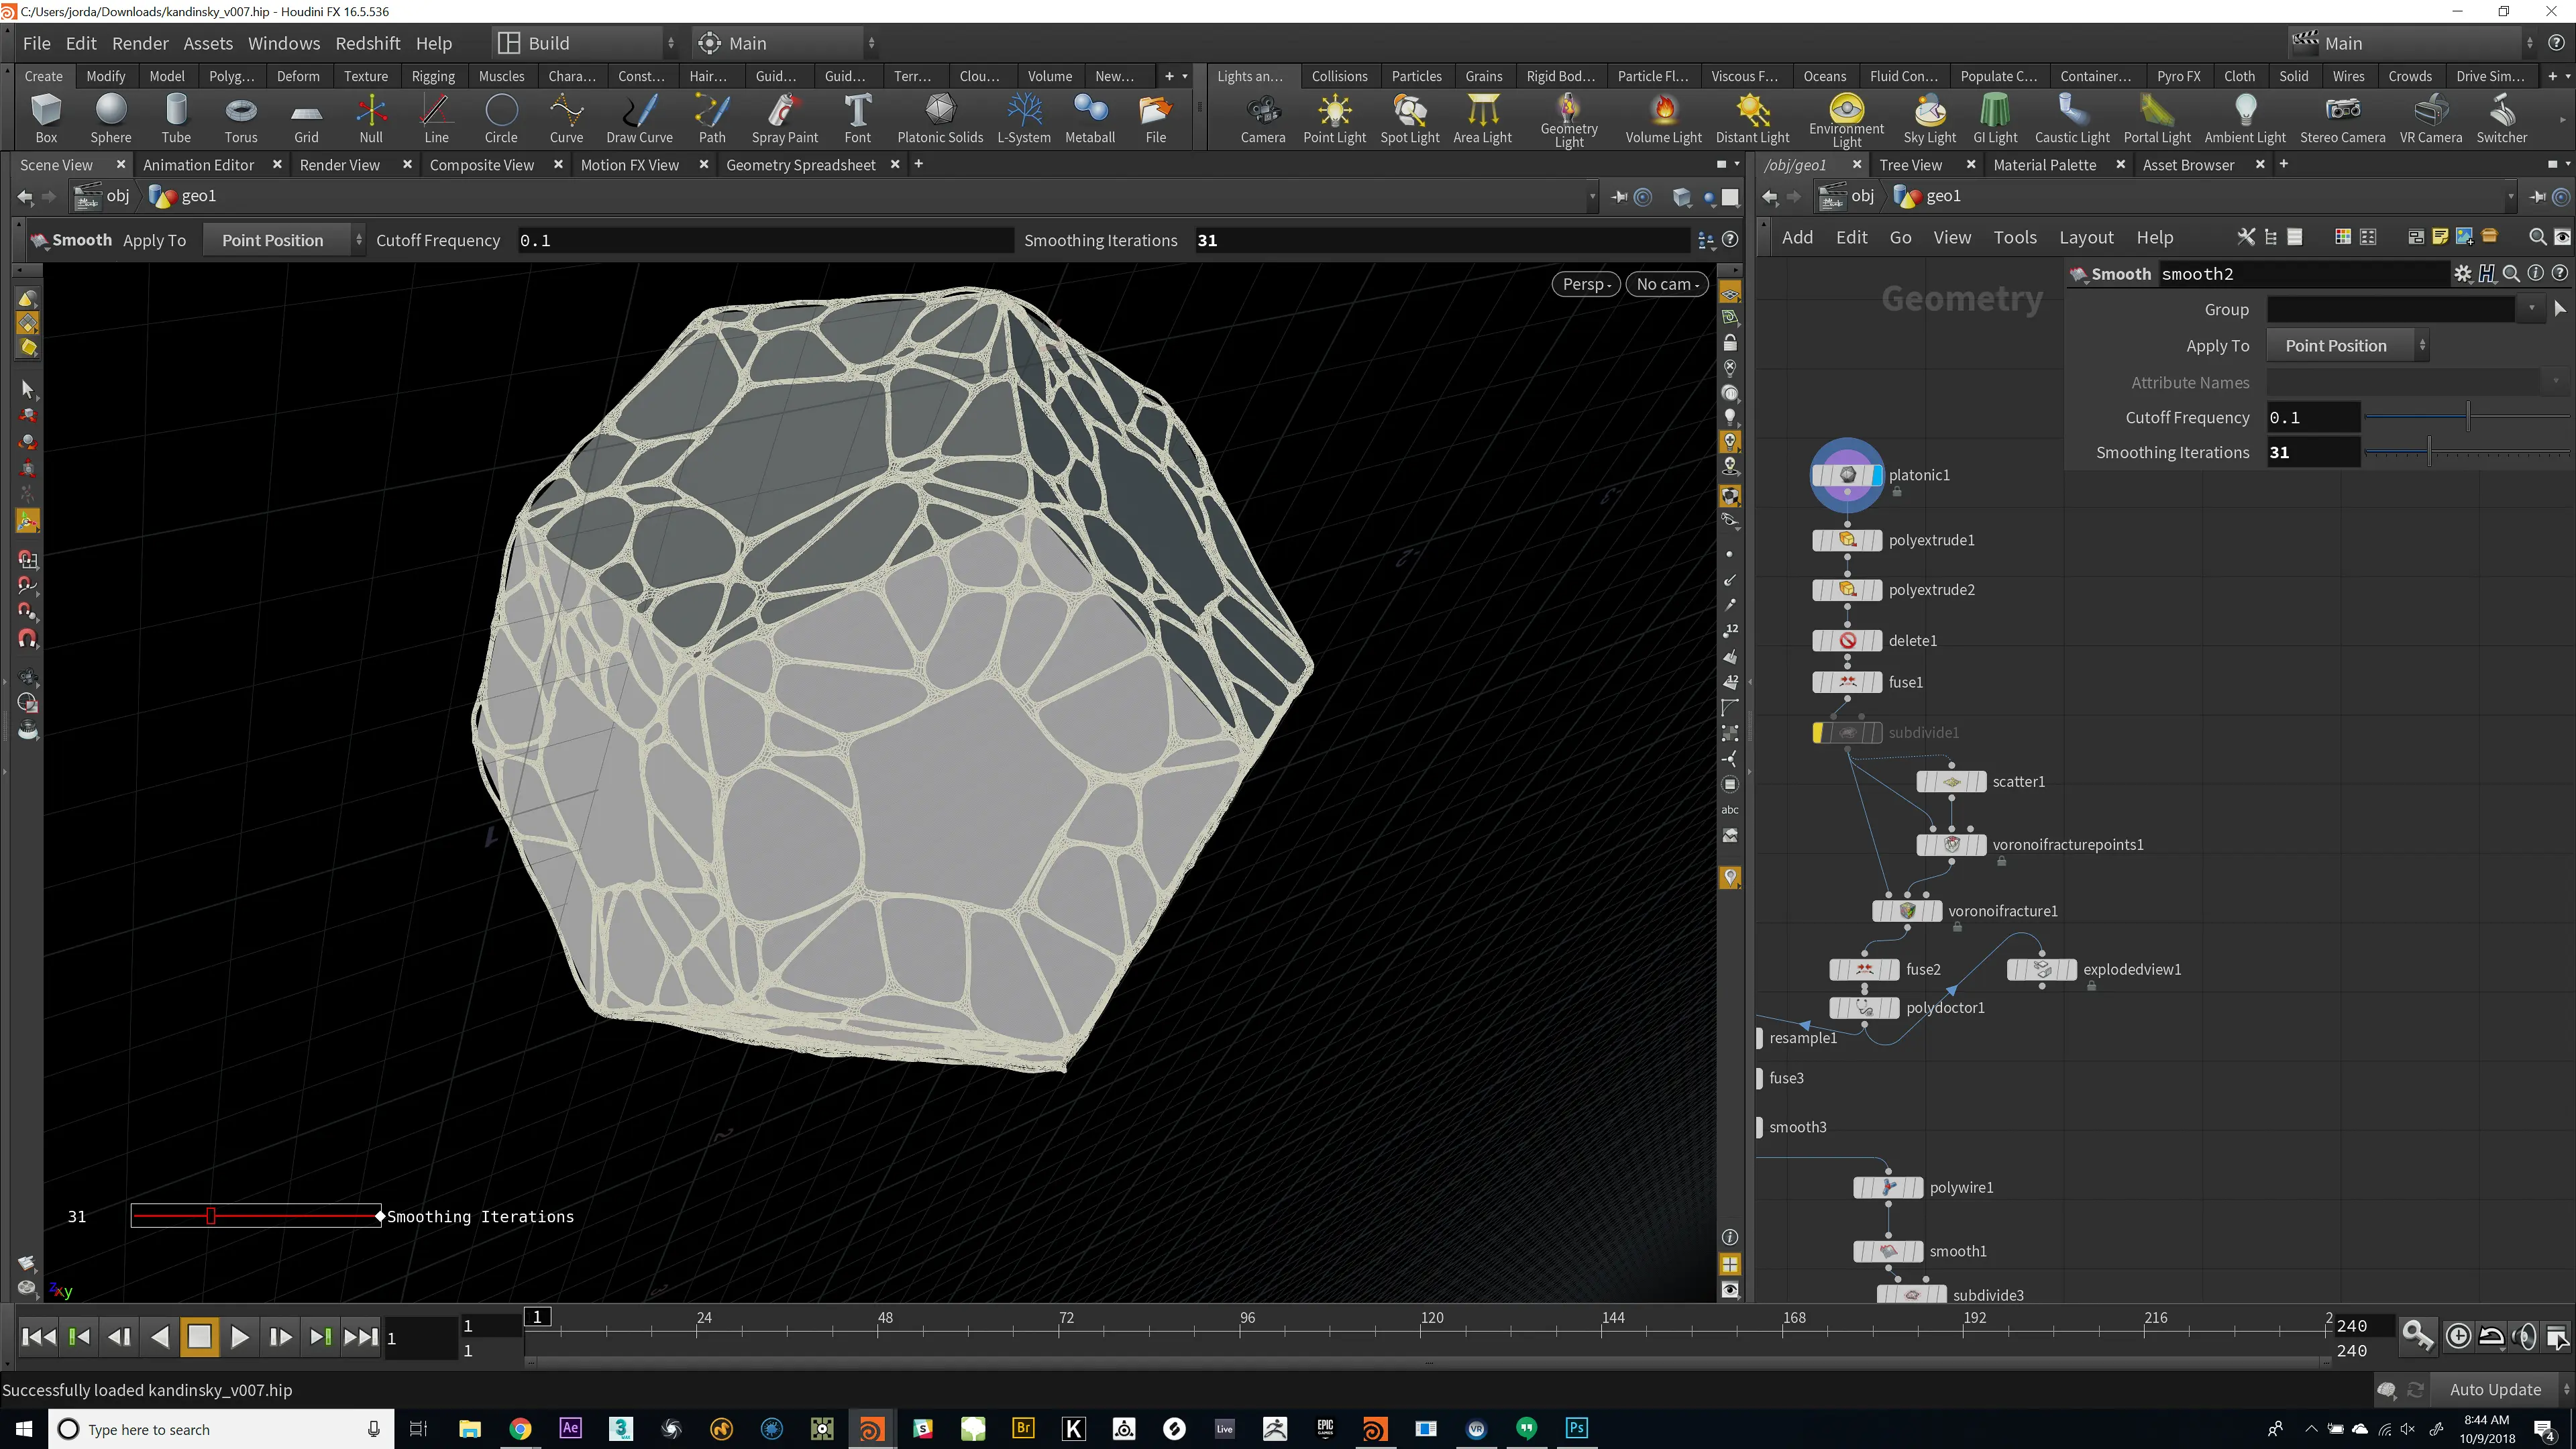Open the Apply To dropdown in parameters
This screenshot has width=2576, height=1449.
pyautogui.click(x=2346, y=346)
